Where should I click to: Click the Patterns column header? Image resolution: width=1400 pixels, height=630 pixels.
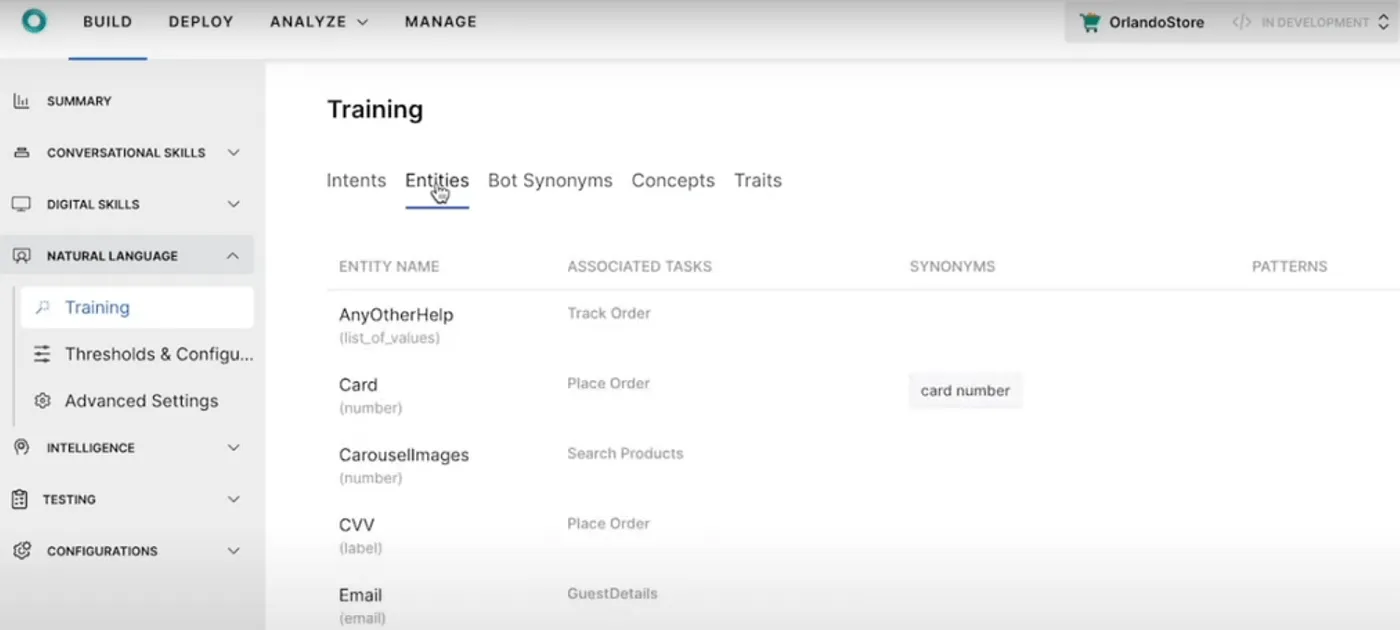(1290, 267)
